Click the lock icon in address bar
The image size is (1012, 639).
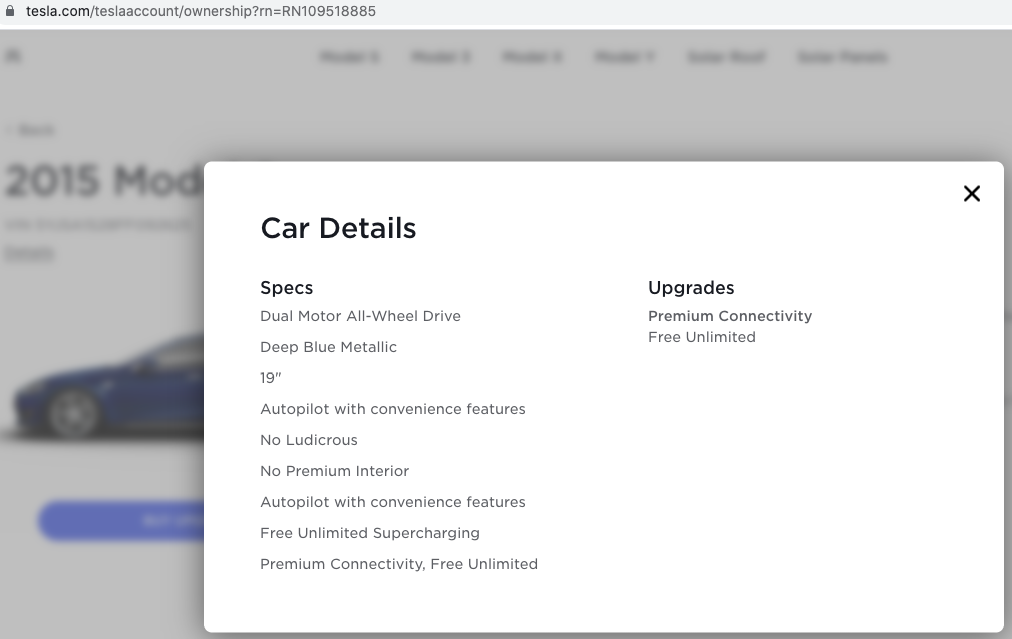[11, 11]
